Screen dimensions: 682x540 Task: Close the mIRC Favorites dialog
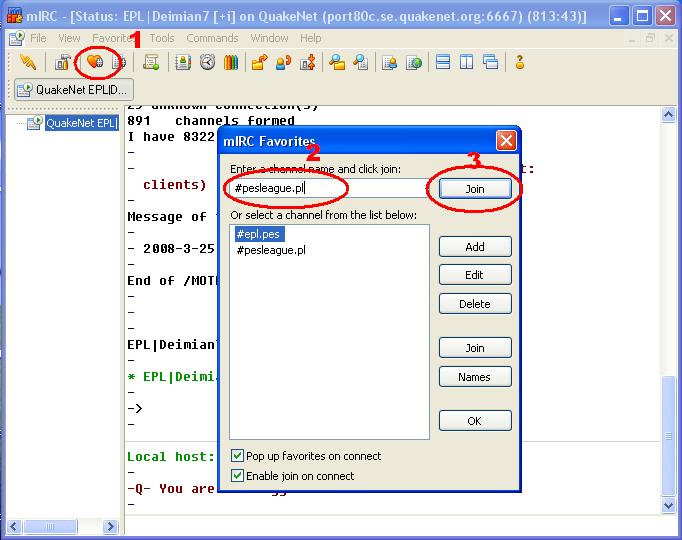pyautogui.click(x=506, y=140)
